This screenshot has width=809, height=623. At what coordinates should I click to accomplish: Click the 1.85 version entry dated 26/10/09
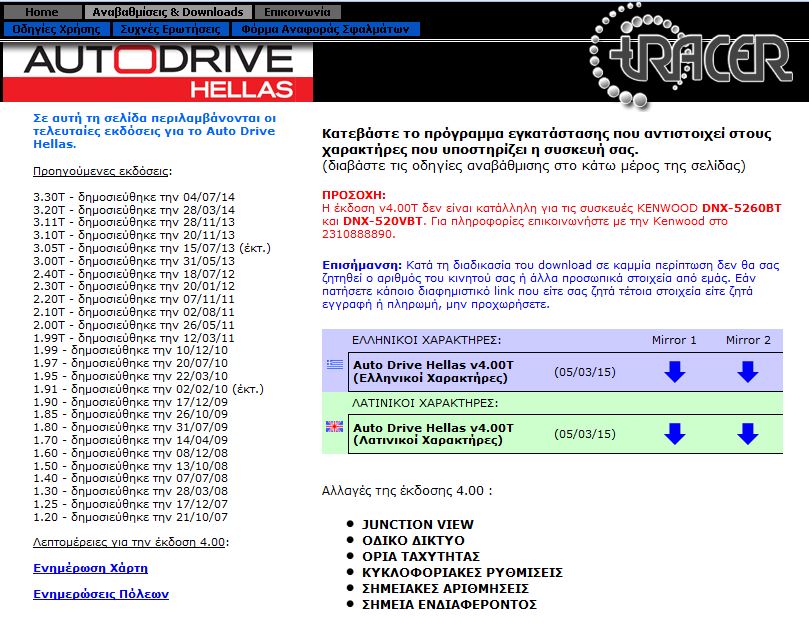(x=131, y=414)
